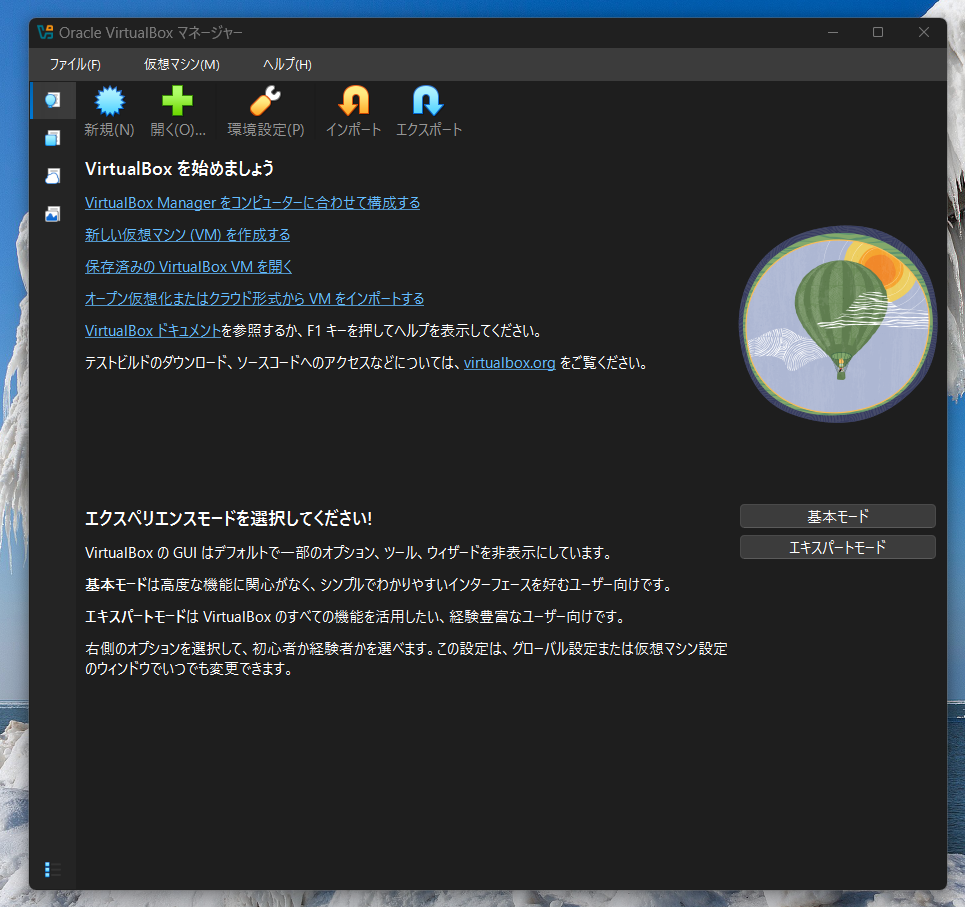This screenshot has width=965, height=907.
Task: Open the Welcome balloon icon in the sidebar
Action: tap(52, 99)
